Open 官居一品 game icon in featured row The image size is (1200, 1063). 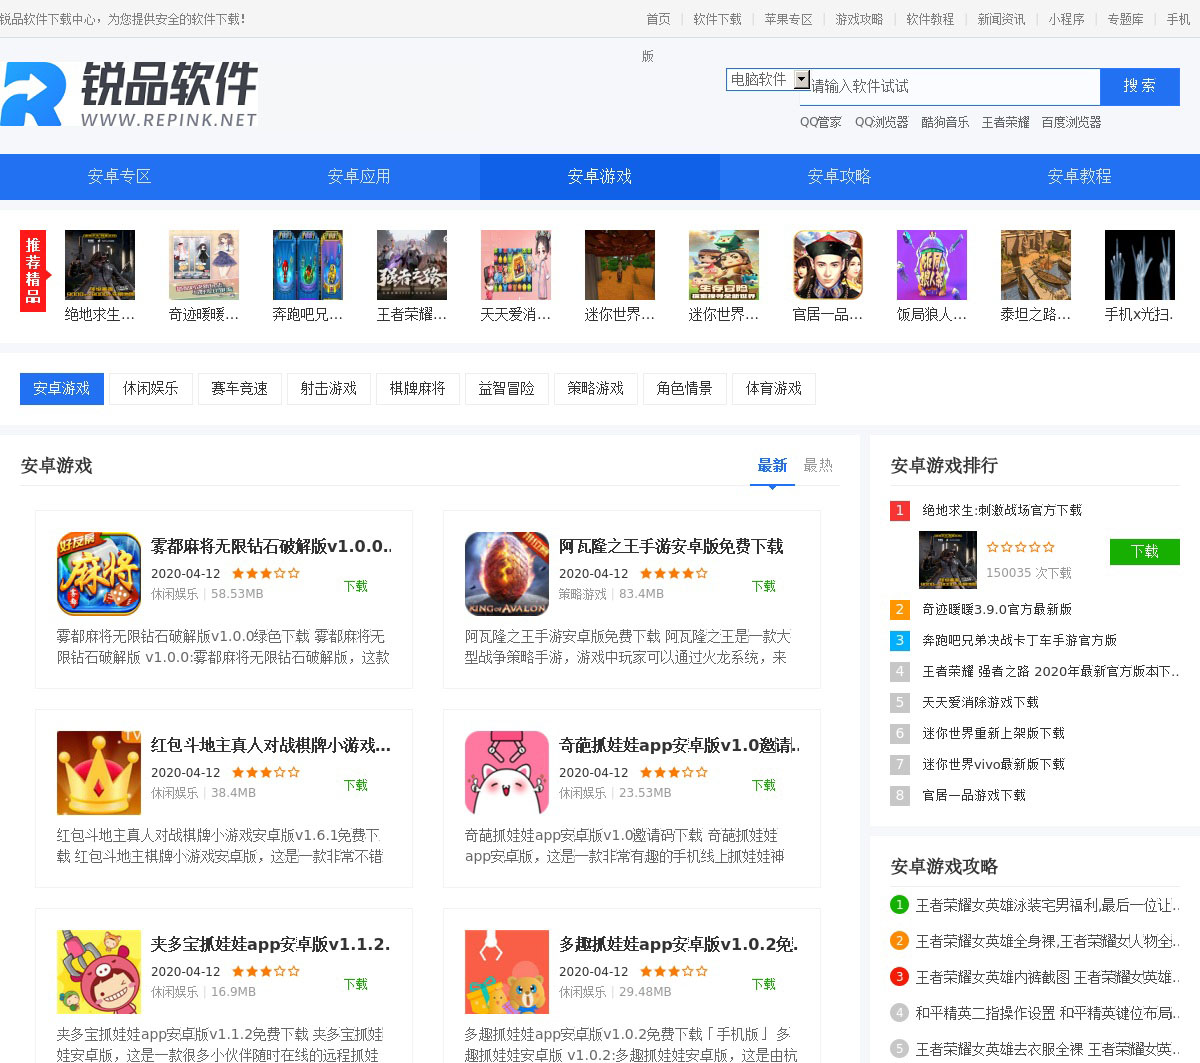pos(828,265)
